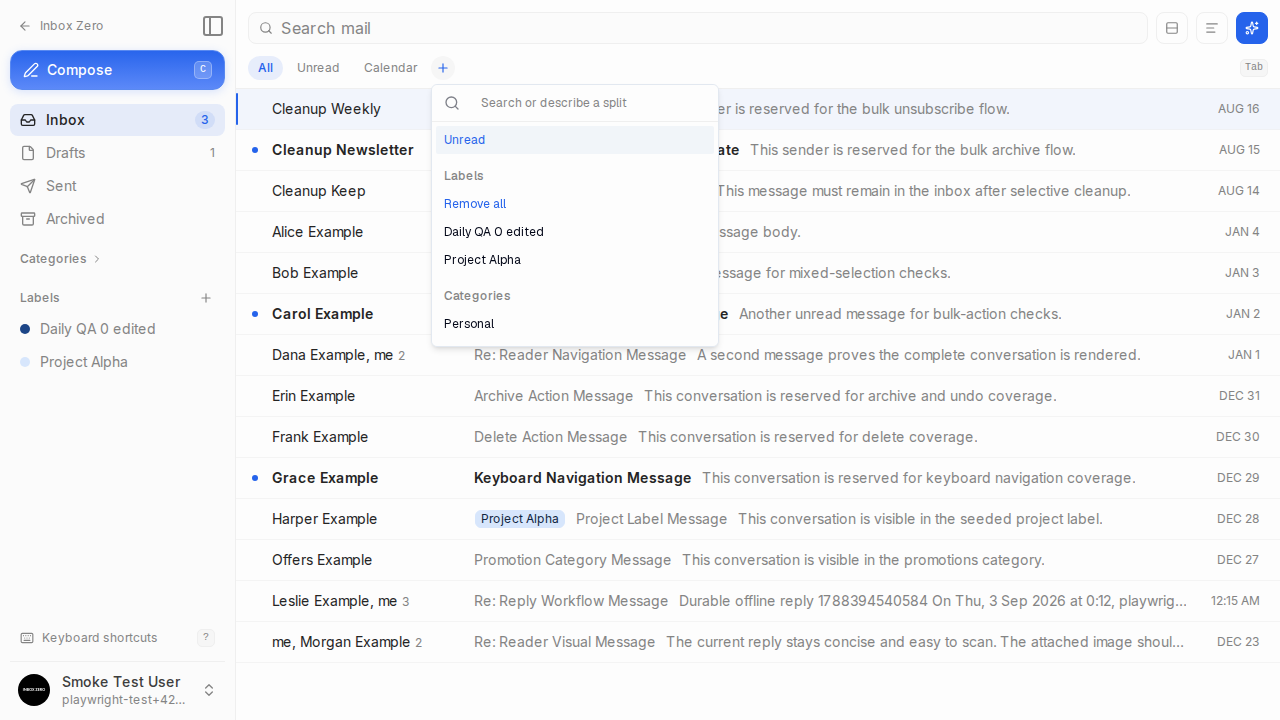The height and width of the screenshot is (720, 1280).
Task: Click the Remove all link
Action: tap(475, 204)
